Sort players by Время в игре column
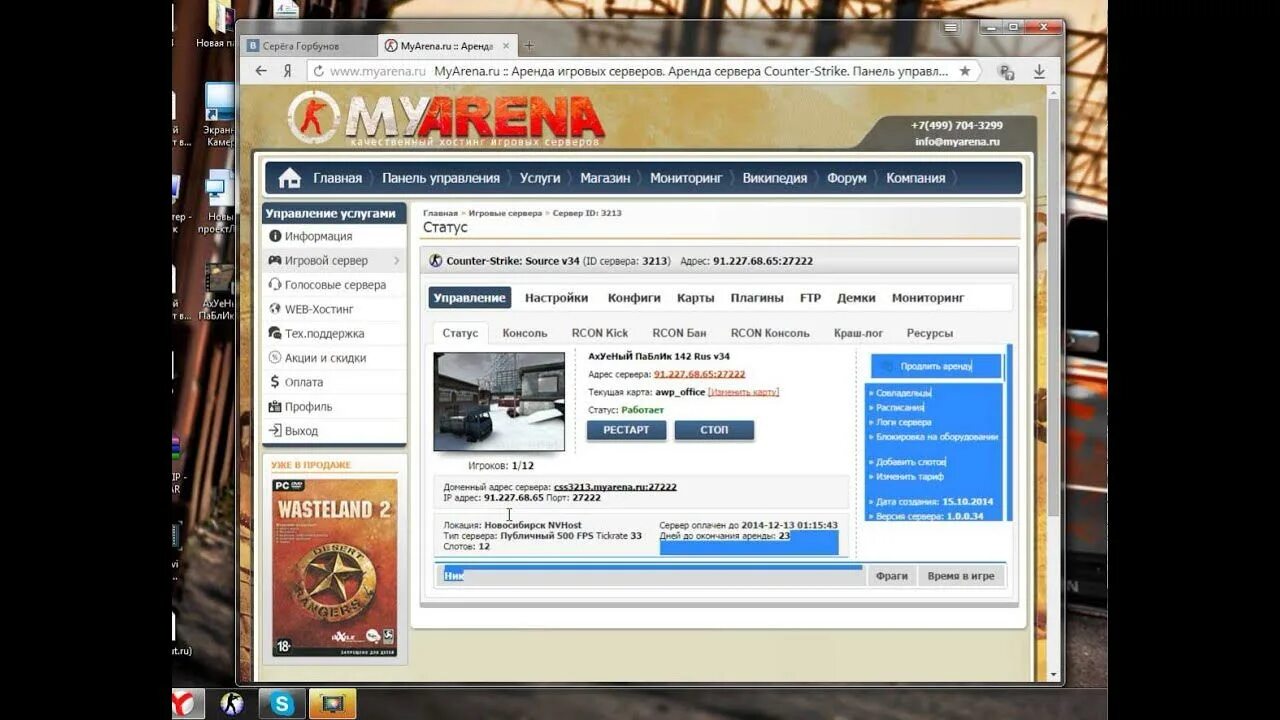1280x720 pixels. pyautogui.click(x=961, y=576)
